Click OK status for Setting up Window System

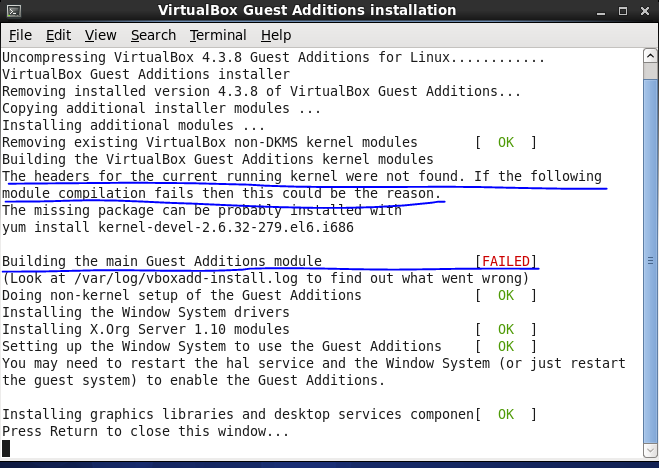coord(506,346)
